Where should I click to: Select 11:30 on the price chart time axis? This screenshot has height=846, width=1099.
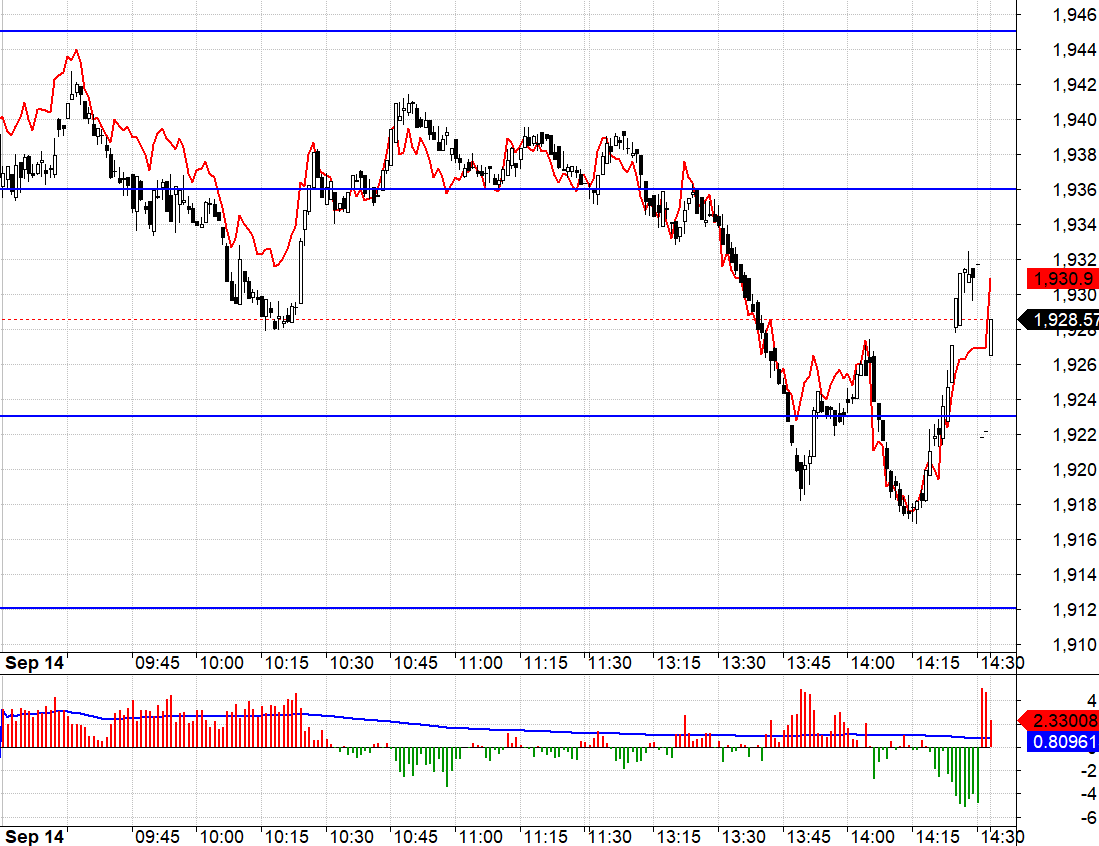pos(610,663)
